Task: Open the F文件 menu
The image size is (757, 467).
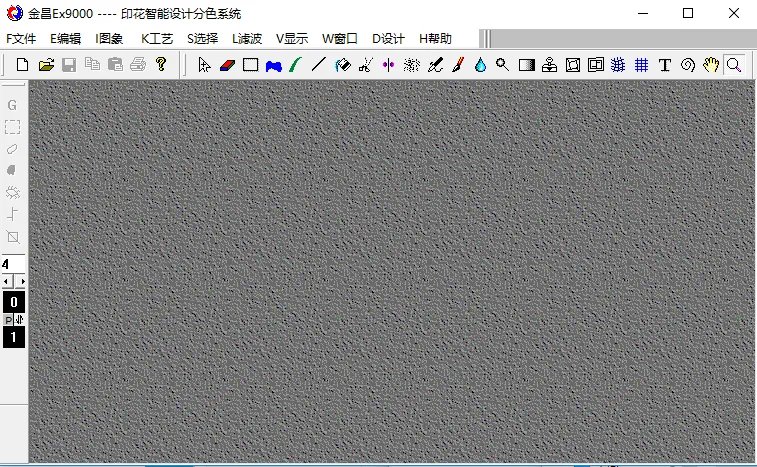Action: coord(21,39)
